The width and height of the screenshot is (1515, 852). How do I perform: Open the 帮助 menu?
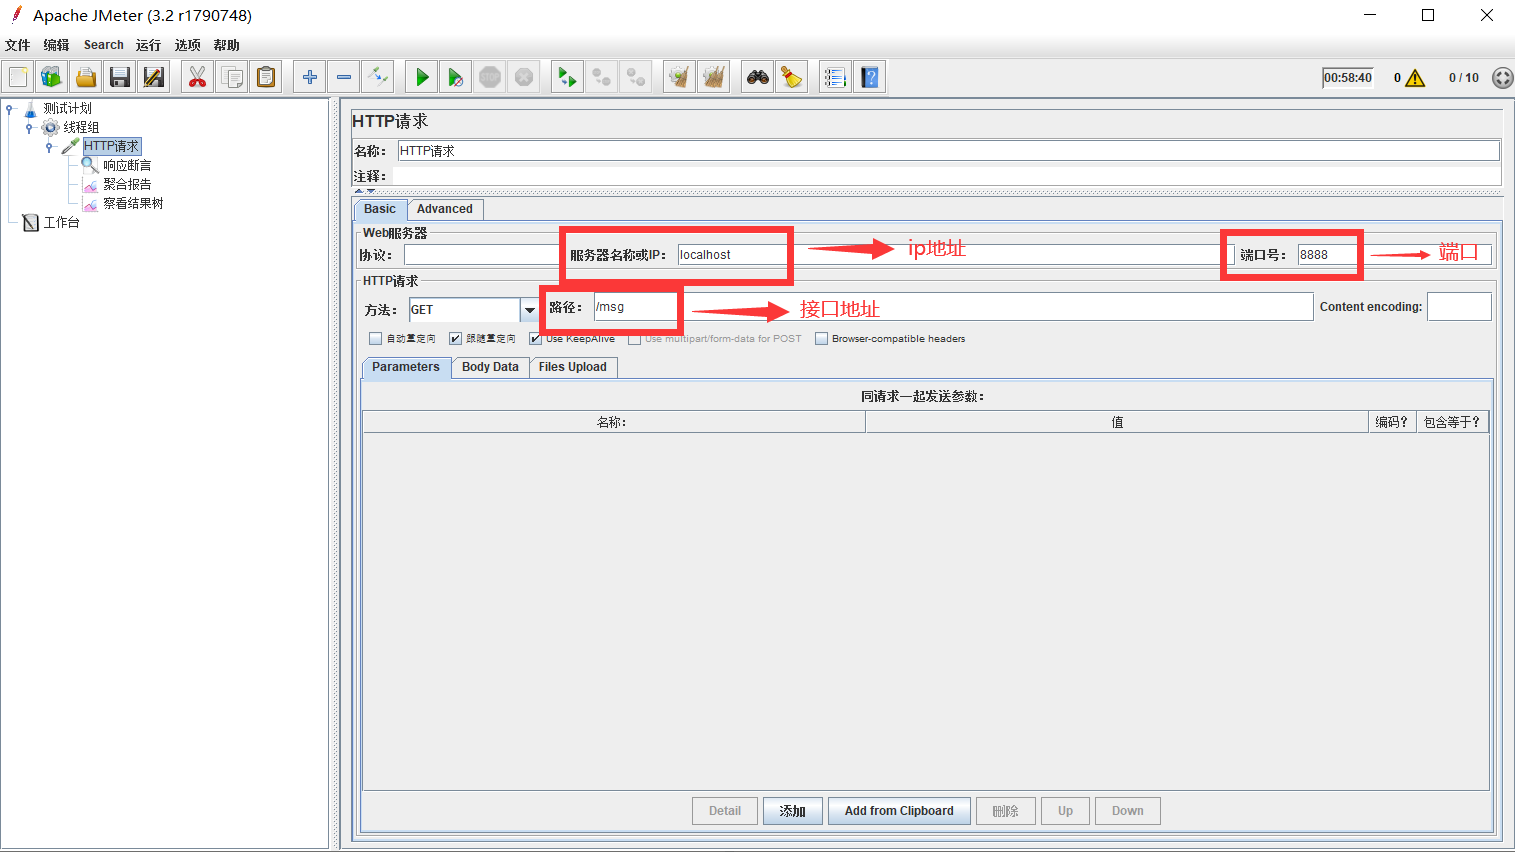point(227,45)
